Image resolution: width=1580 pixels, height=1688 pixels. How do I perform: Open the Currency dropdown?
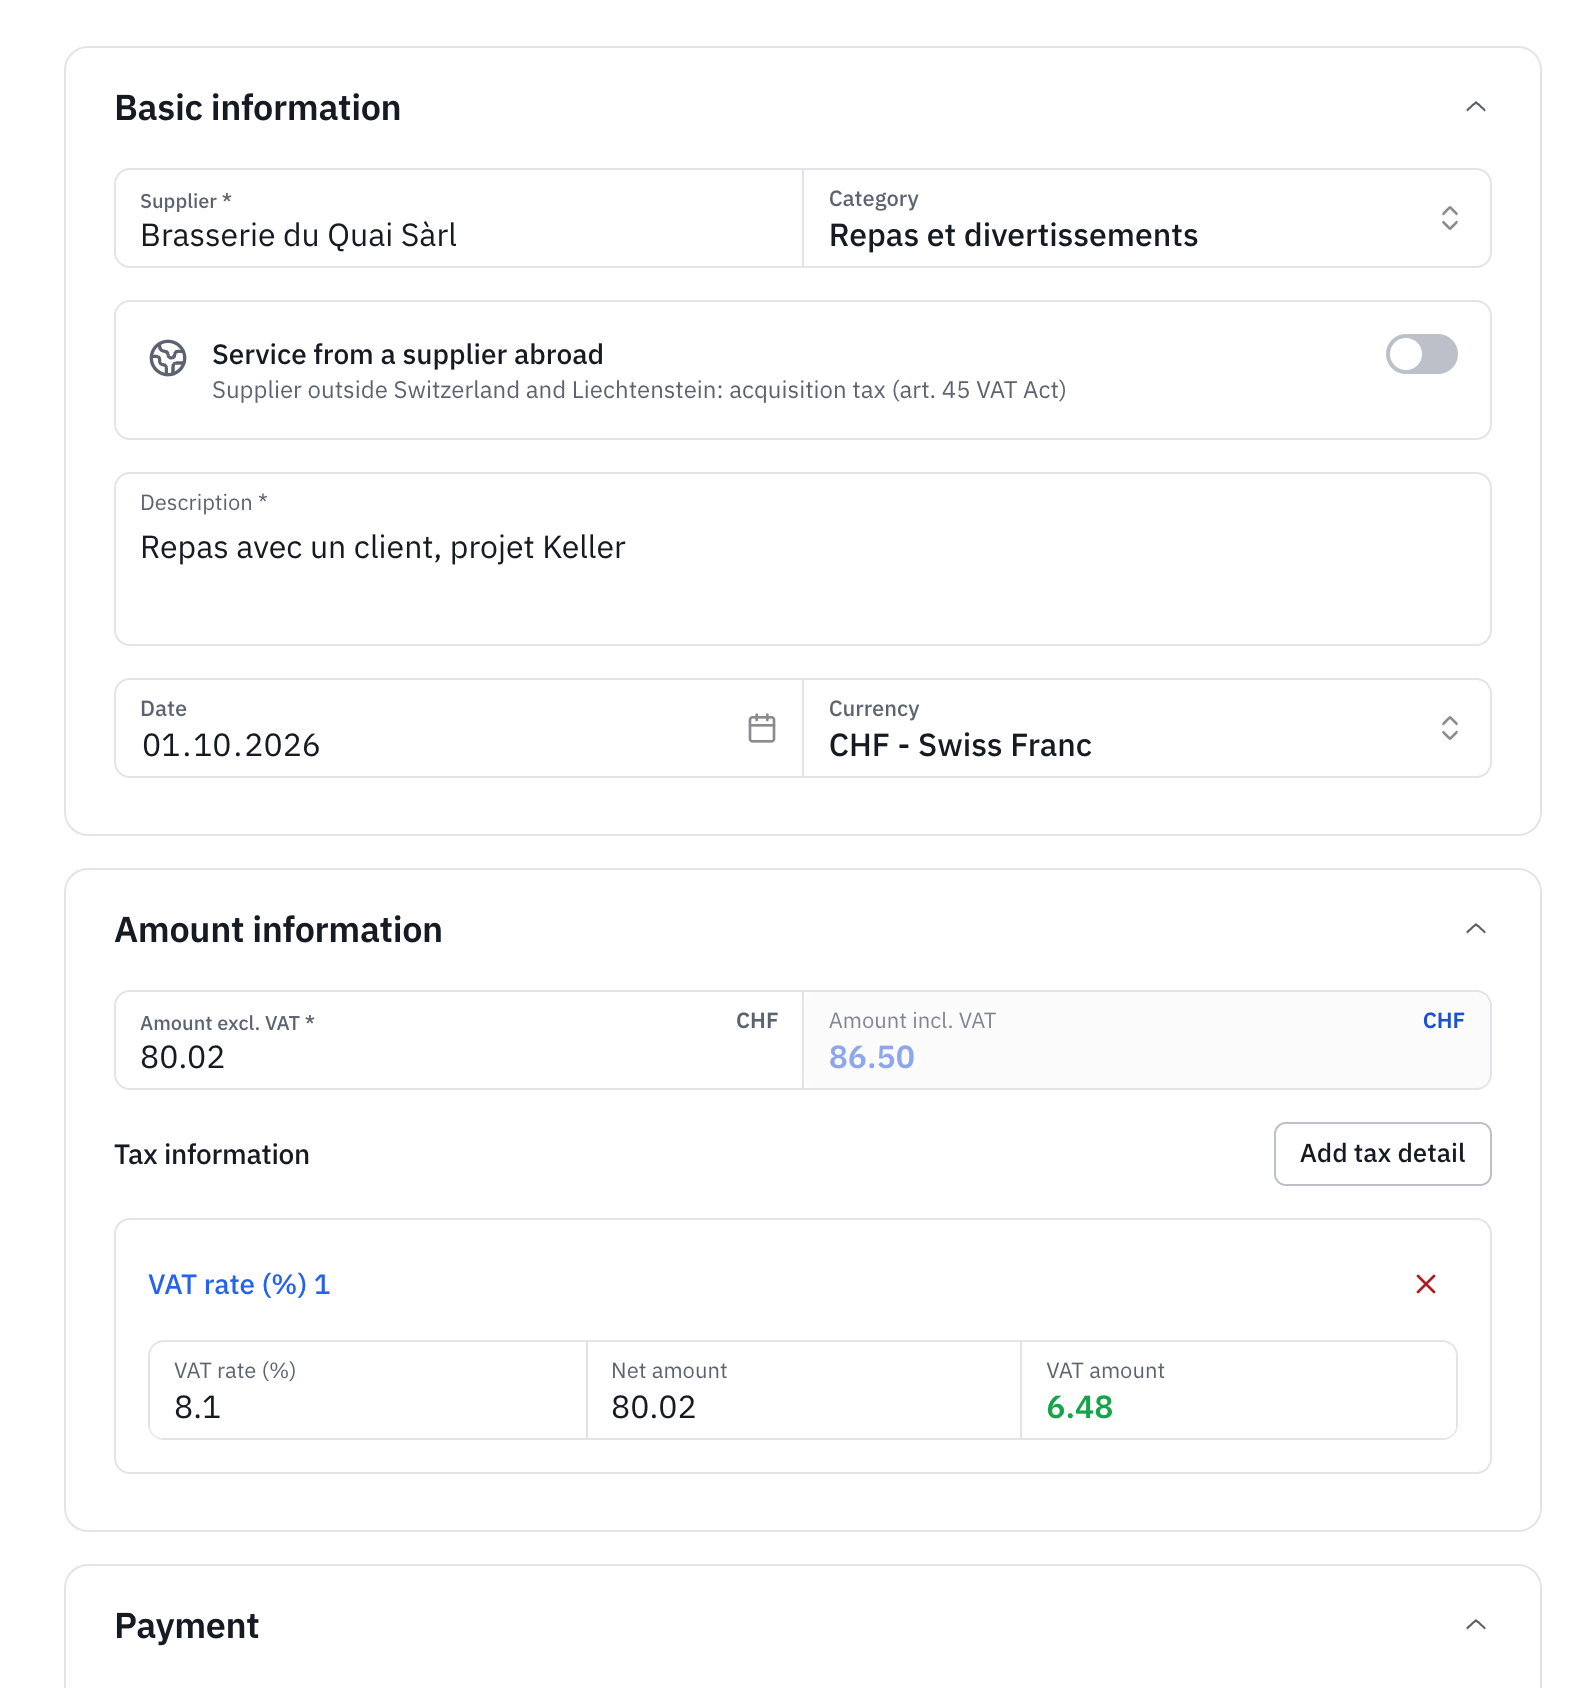1147,728
